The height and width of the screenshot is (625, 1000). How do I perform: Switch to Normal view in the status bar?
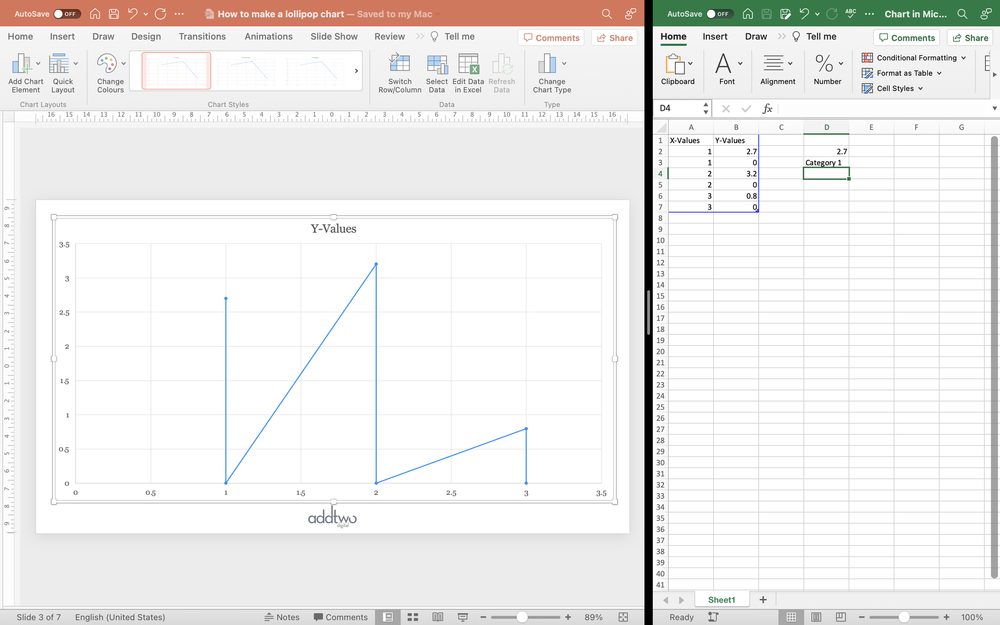(x=387, y=617)
